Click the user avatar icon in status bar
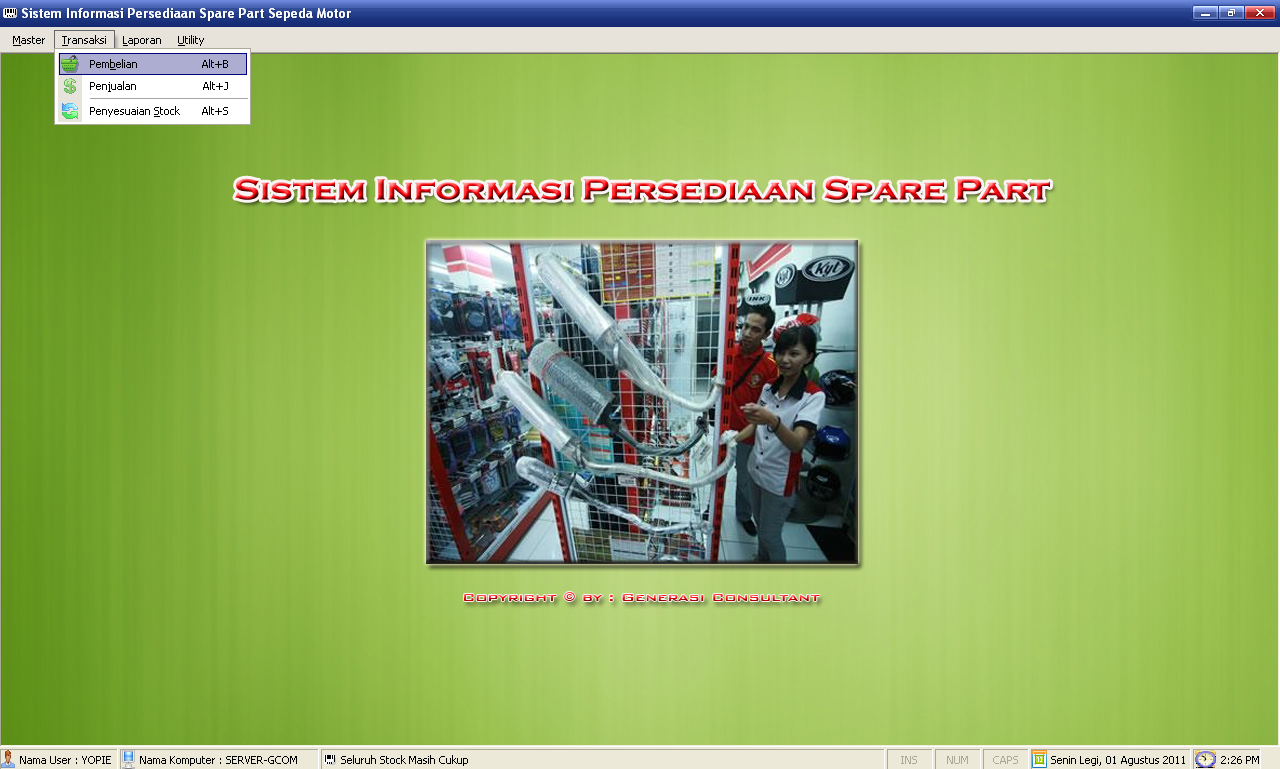 pos(8,760)
